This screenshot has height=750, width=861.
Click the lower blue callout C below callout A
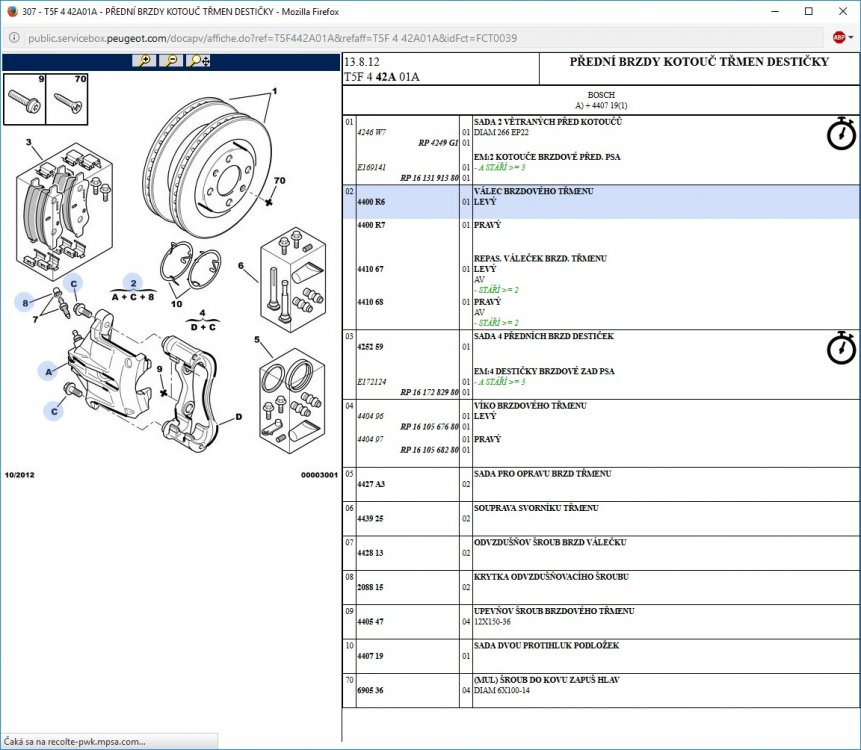click(54, 411)
